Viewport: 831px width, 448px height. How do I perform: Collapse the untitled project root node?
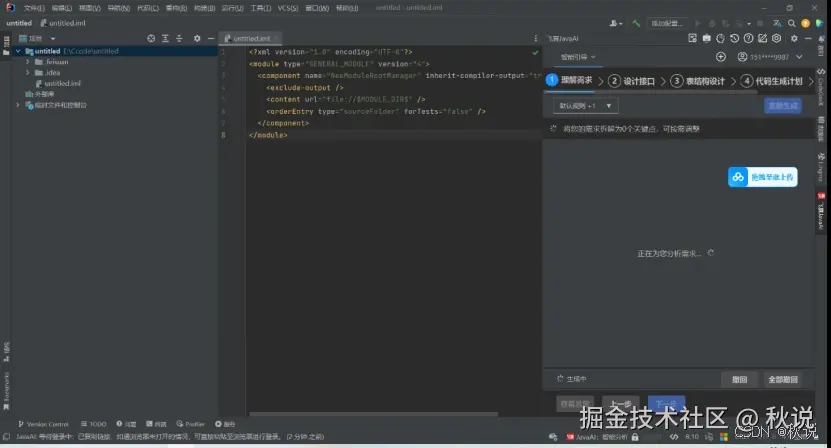click(18, 51)
